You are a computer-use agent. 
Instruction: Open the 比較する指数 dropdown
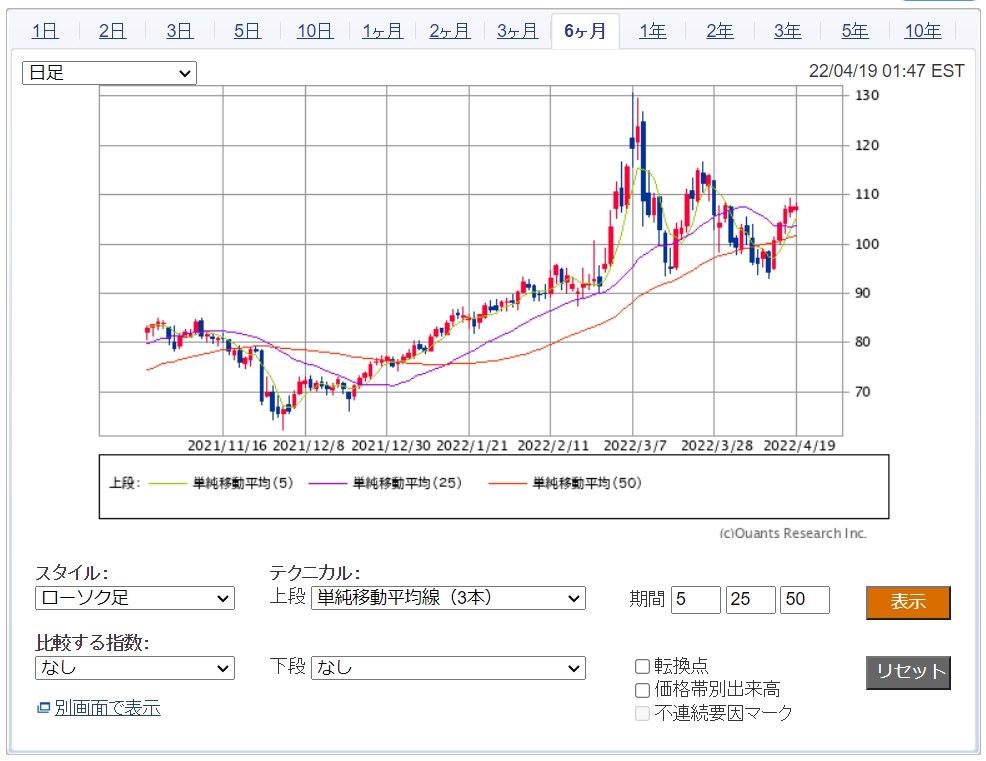pyautogui.click(x=135, y=667)
